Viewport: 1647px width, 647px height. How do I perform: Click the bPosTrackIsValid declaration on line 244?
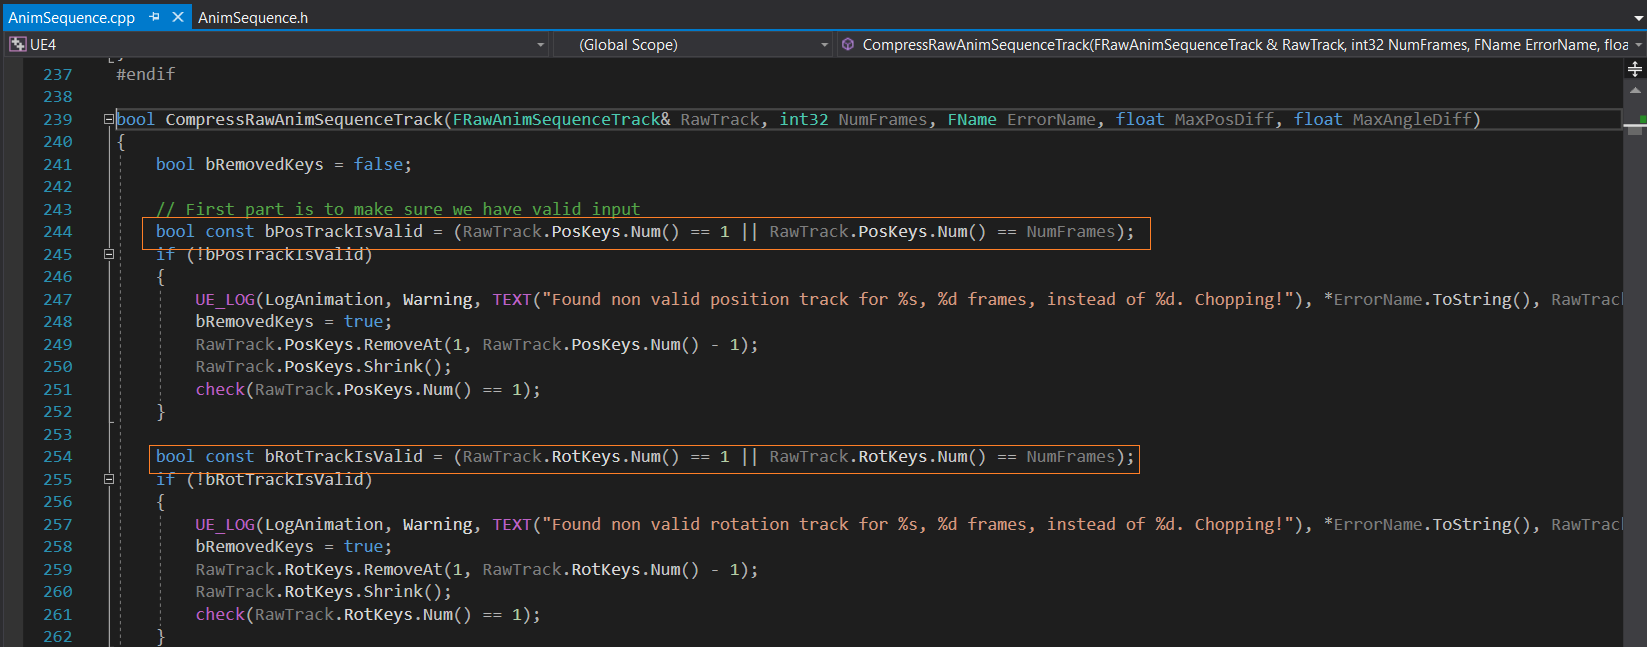tap(645, 232)
